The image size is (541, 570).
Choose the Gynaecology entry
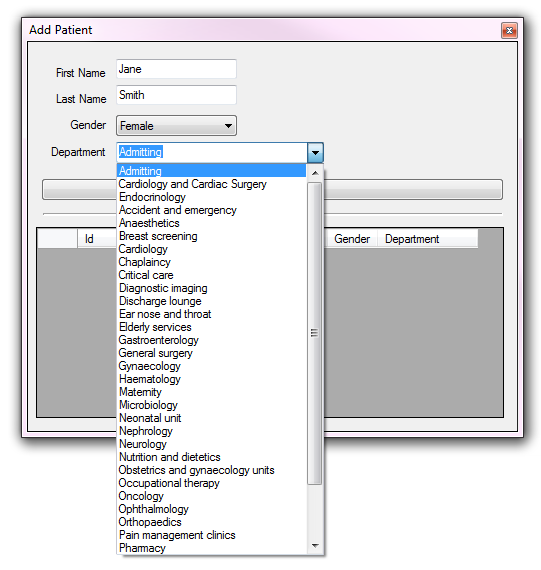(x=211, y=366)
